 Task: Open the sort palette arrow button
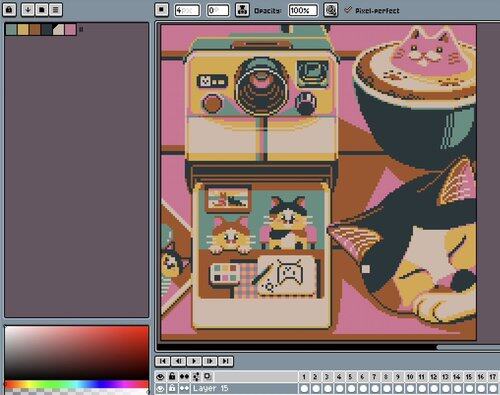(28, 10)
